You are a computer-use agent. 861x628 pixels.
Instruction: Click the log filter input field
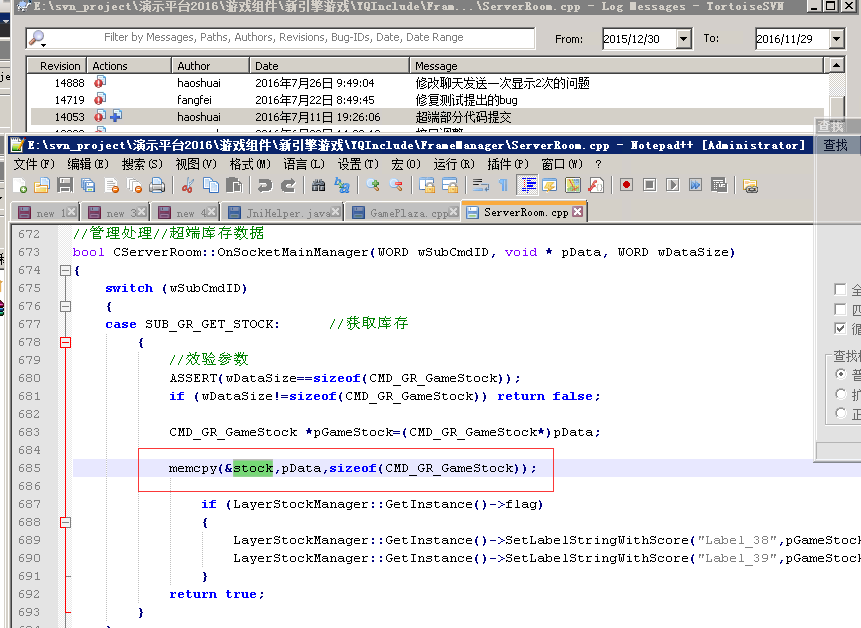point(283,37)
